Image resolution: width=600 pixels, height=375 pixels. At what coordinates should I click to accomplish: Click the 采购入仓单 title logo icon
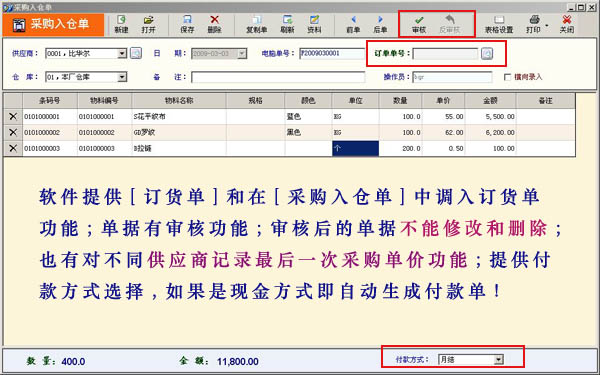[19, 25]
